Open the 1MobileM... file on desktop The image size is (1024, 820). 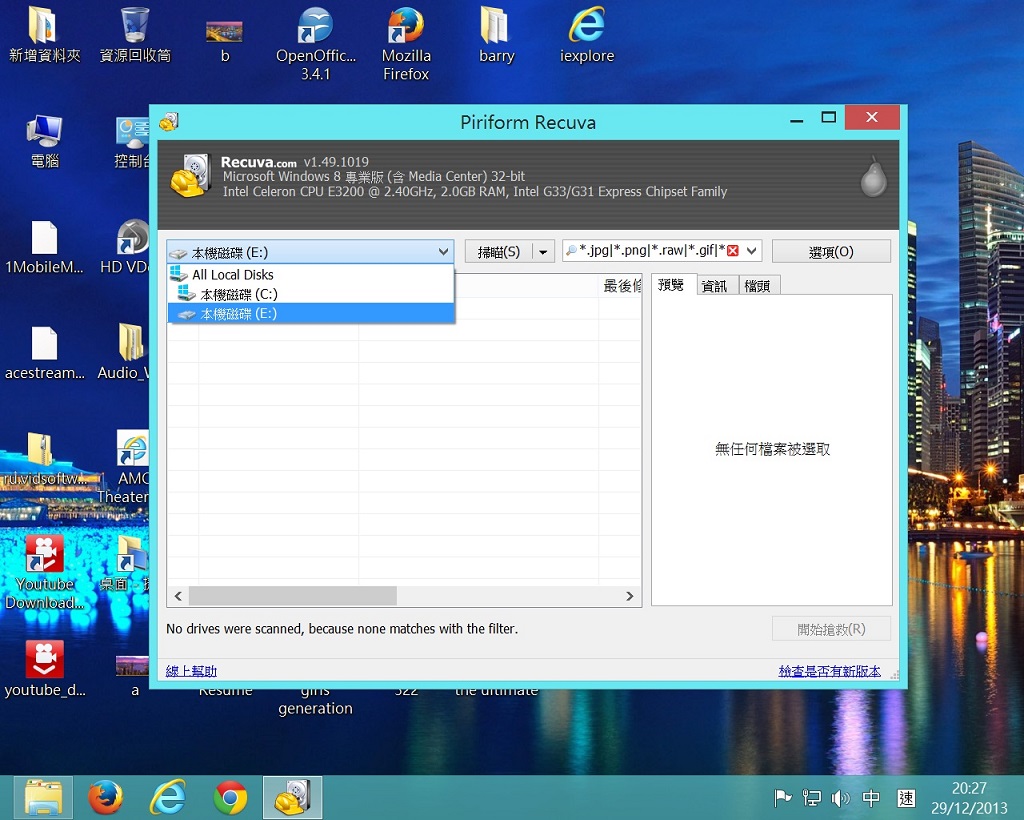coord(44,247)
